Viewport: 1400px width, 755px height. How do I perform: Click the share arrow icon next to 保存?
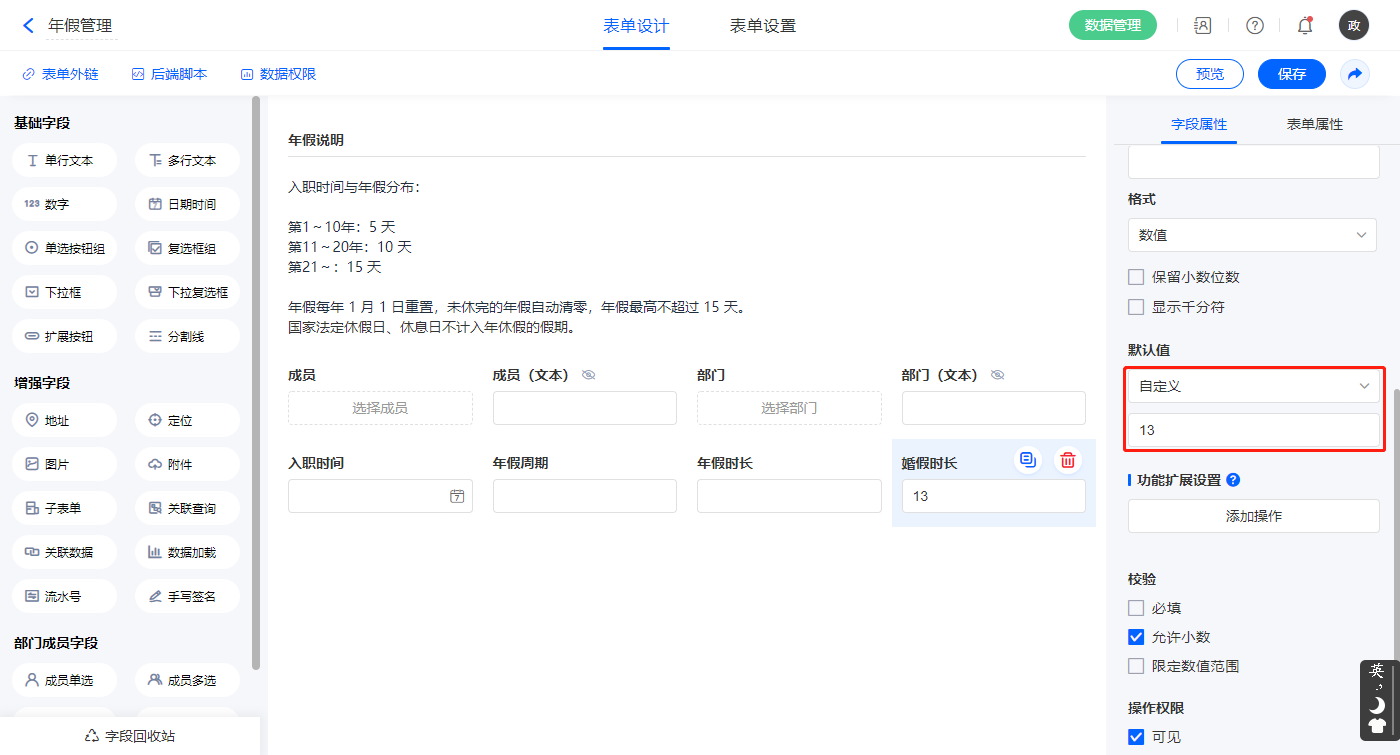click(1355, 74)
